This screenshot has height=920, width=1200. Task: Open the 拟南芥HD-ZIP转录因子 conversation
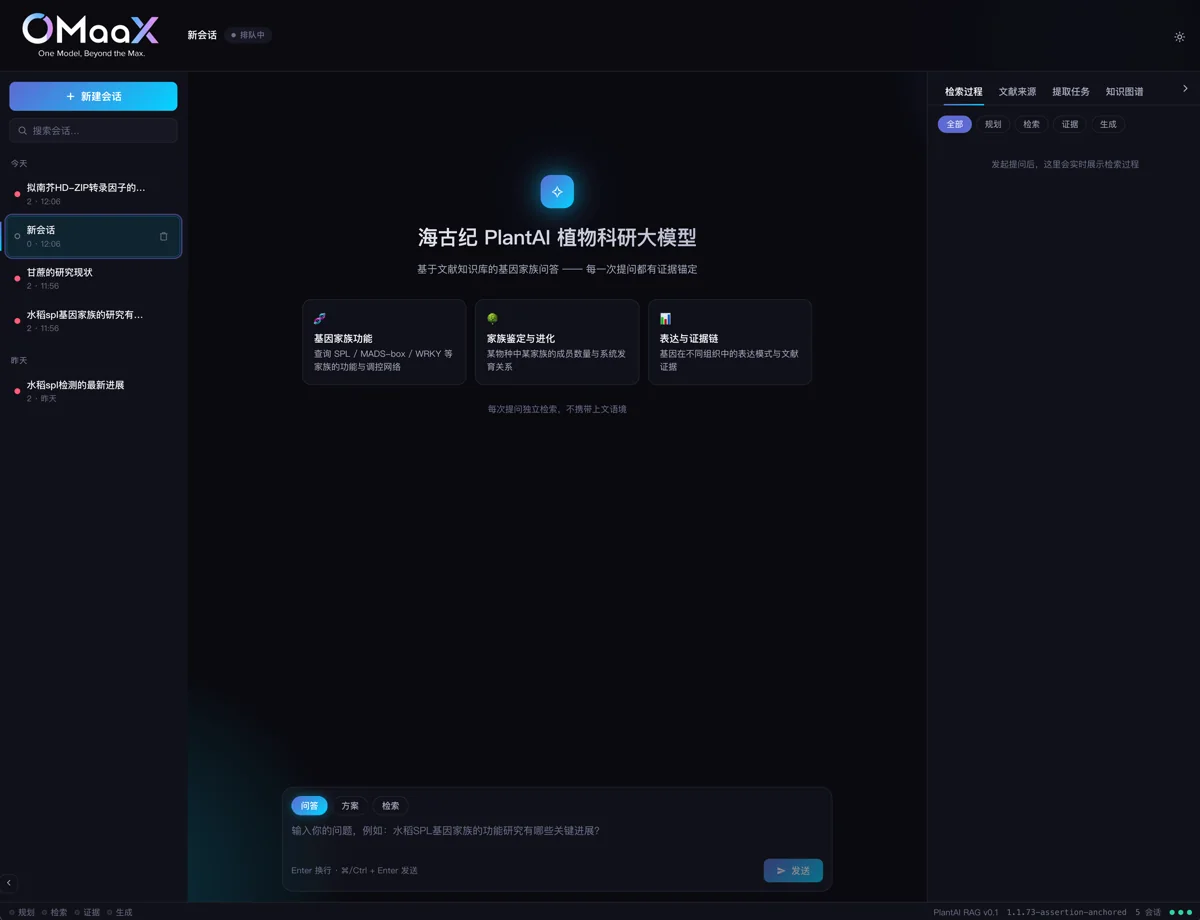[94, 194]
